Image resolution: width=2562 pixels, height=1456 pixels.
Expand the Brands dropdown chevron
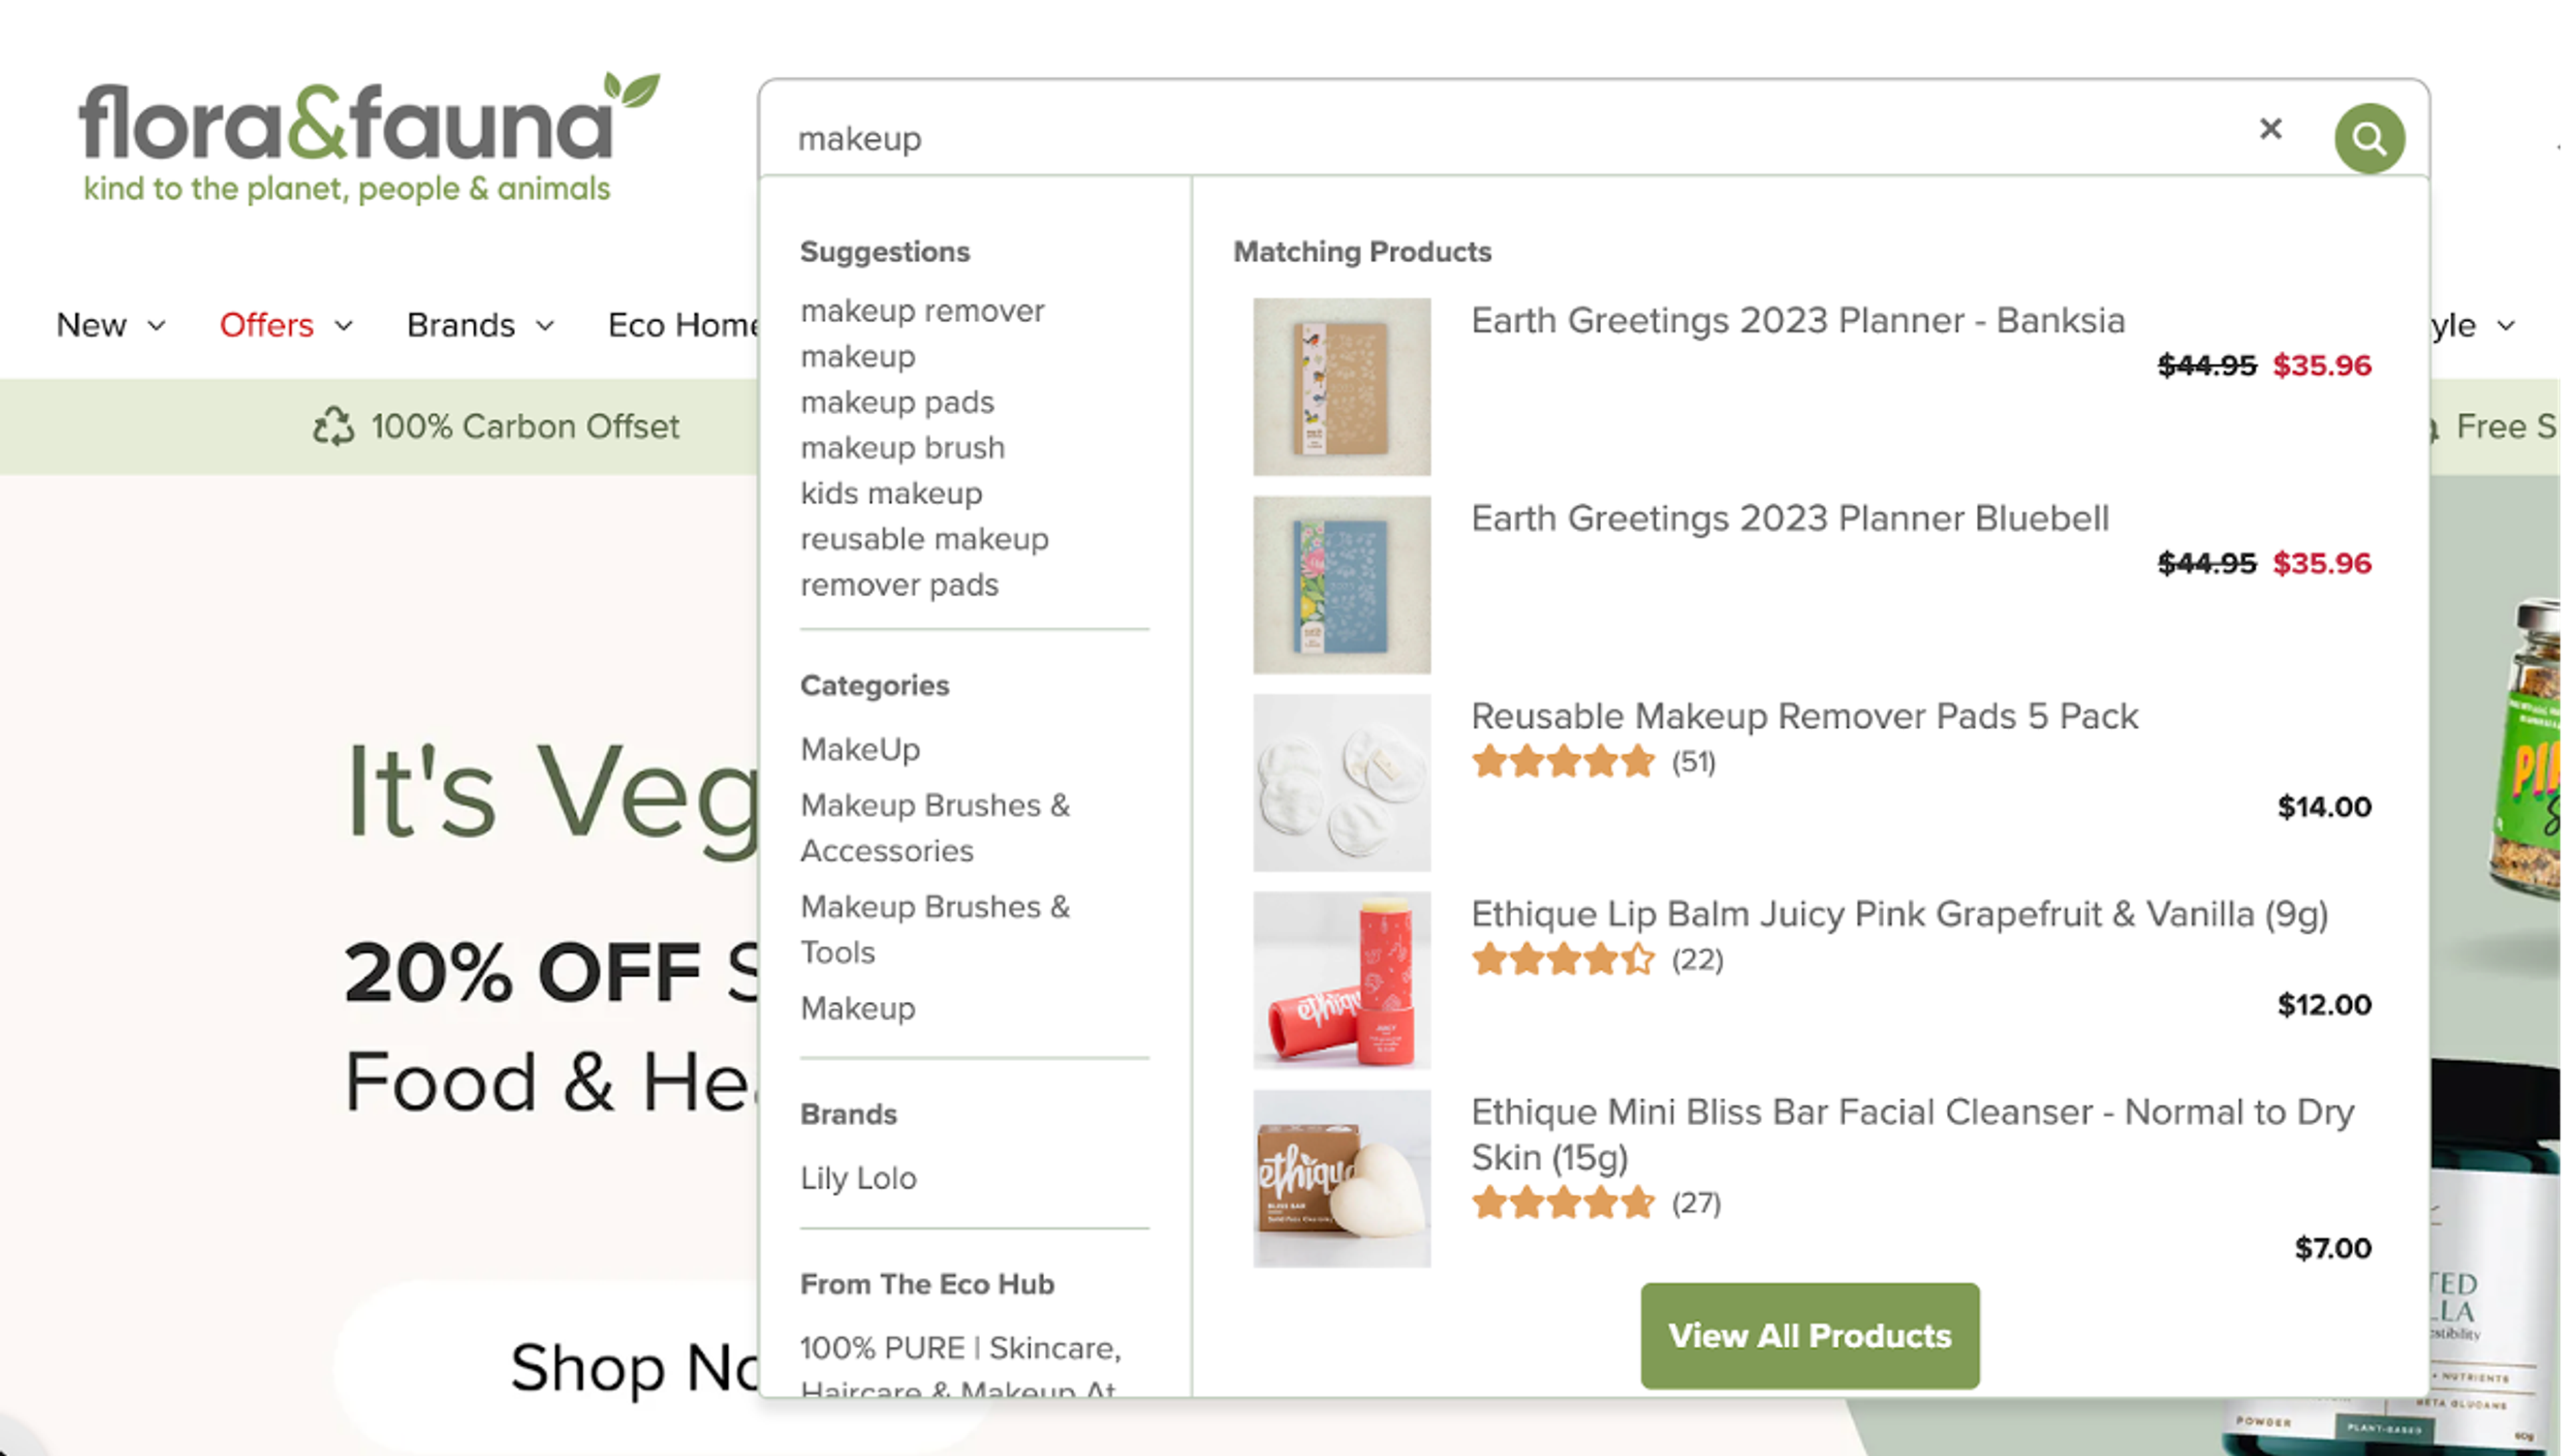[x=546, y=326]
